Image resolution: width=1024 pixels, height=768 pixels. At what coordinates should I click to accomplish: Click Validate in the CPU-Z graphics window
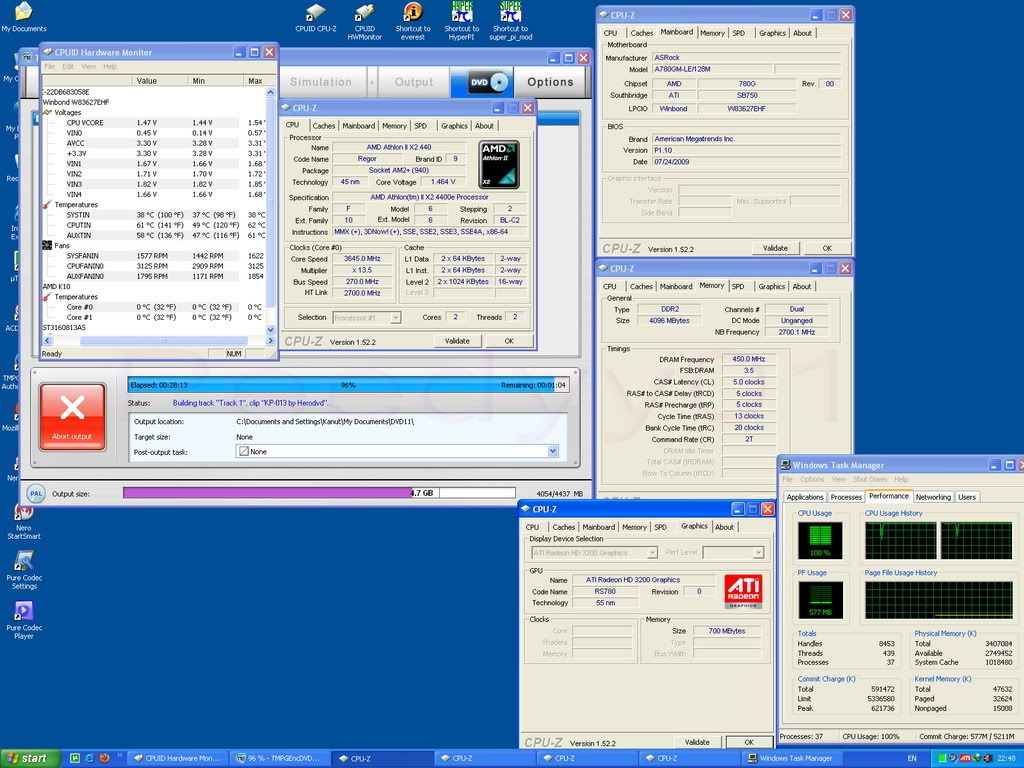697,742
